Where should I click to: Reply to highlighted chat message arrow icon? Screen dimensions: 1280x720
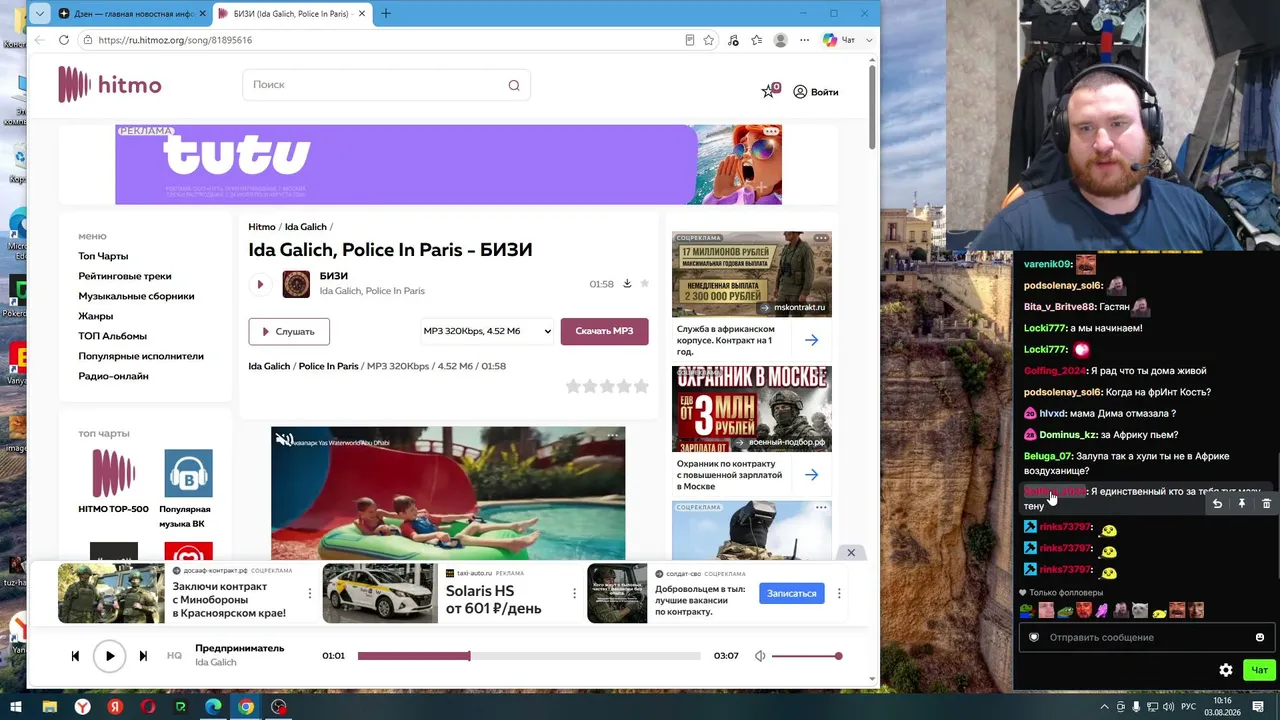1217,504
